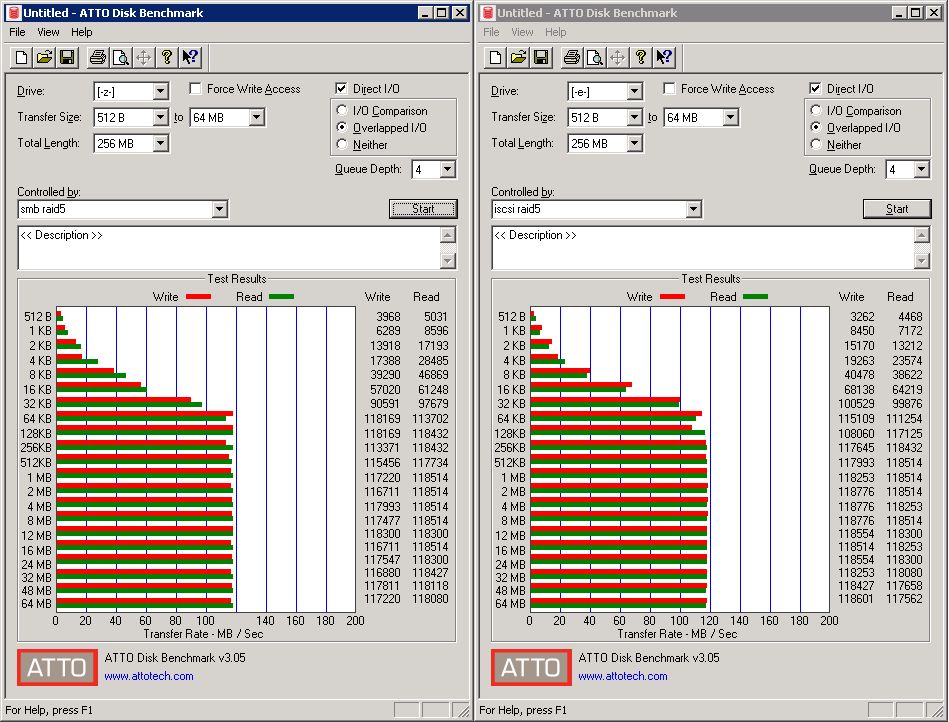Screen dimensions: 949x722
Task: Click Description text box in left window
Action: 229,248
